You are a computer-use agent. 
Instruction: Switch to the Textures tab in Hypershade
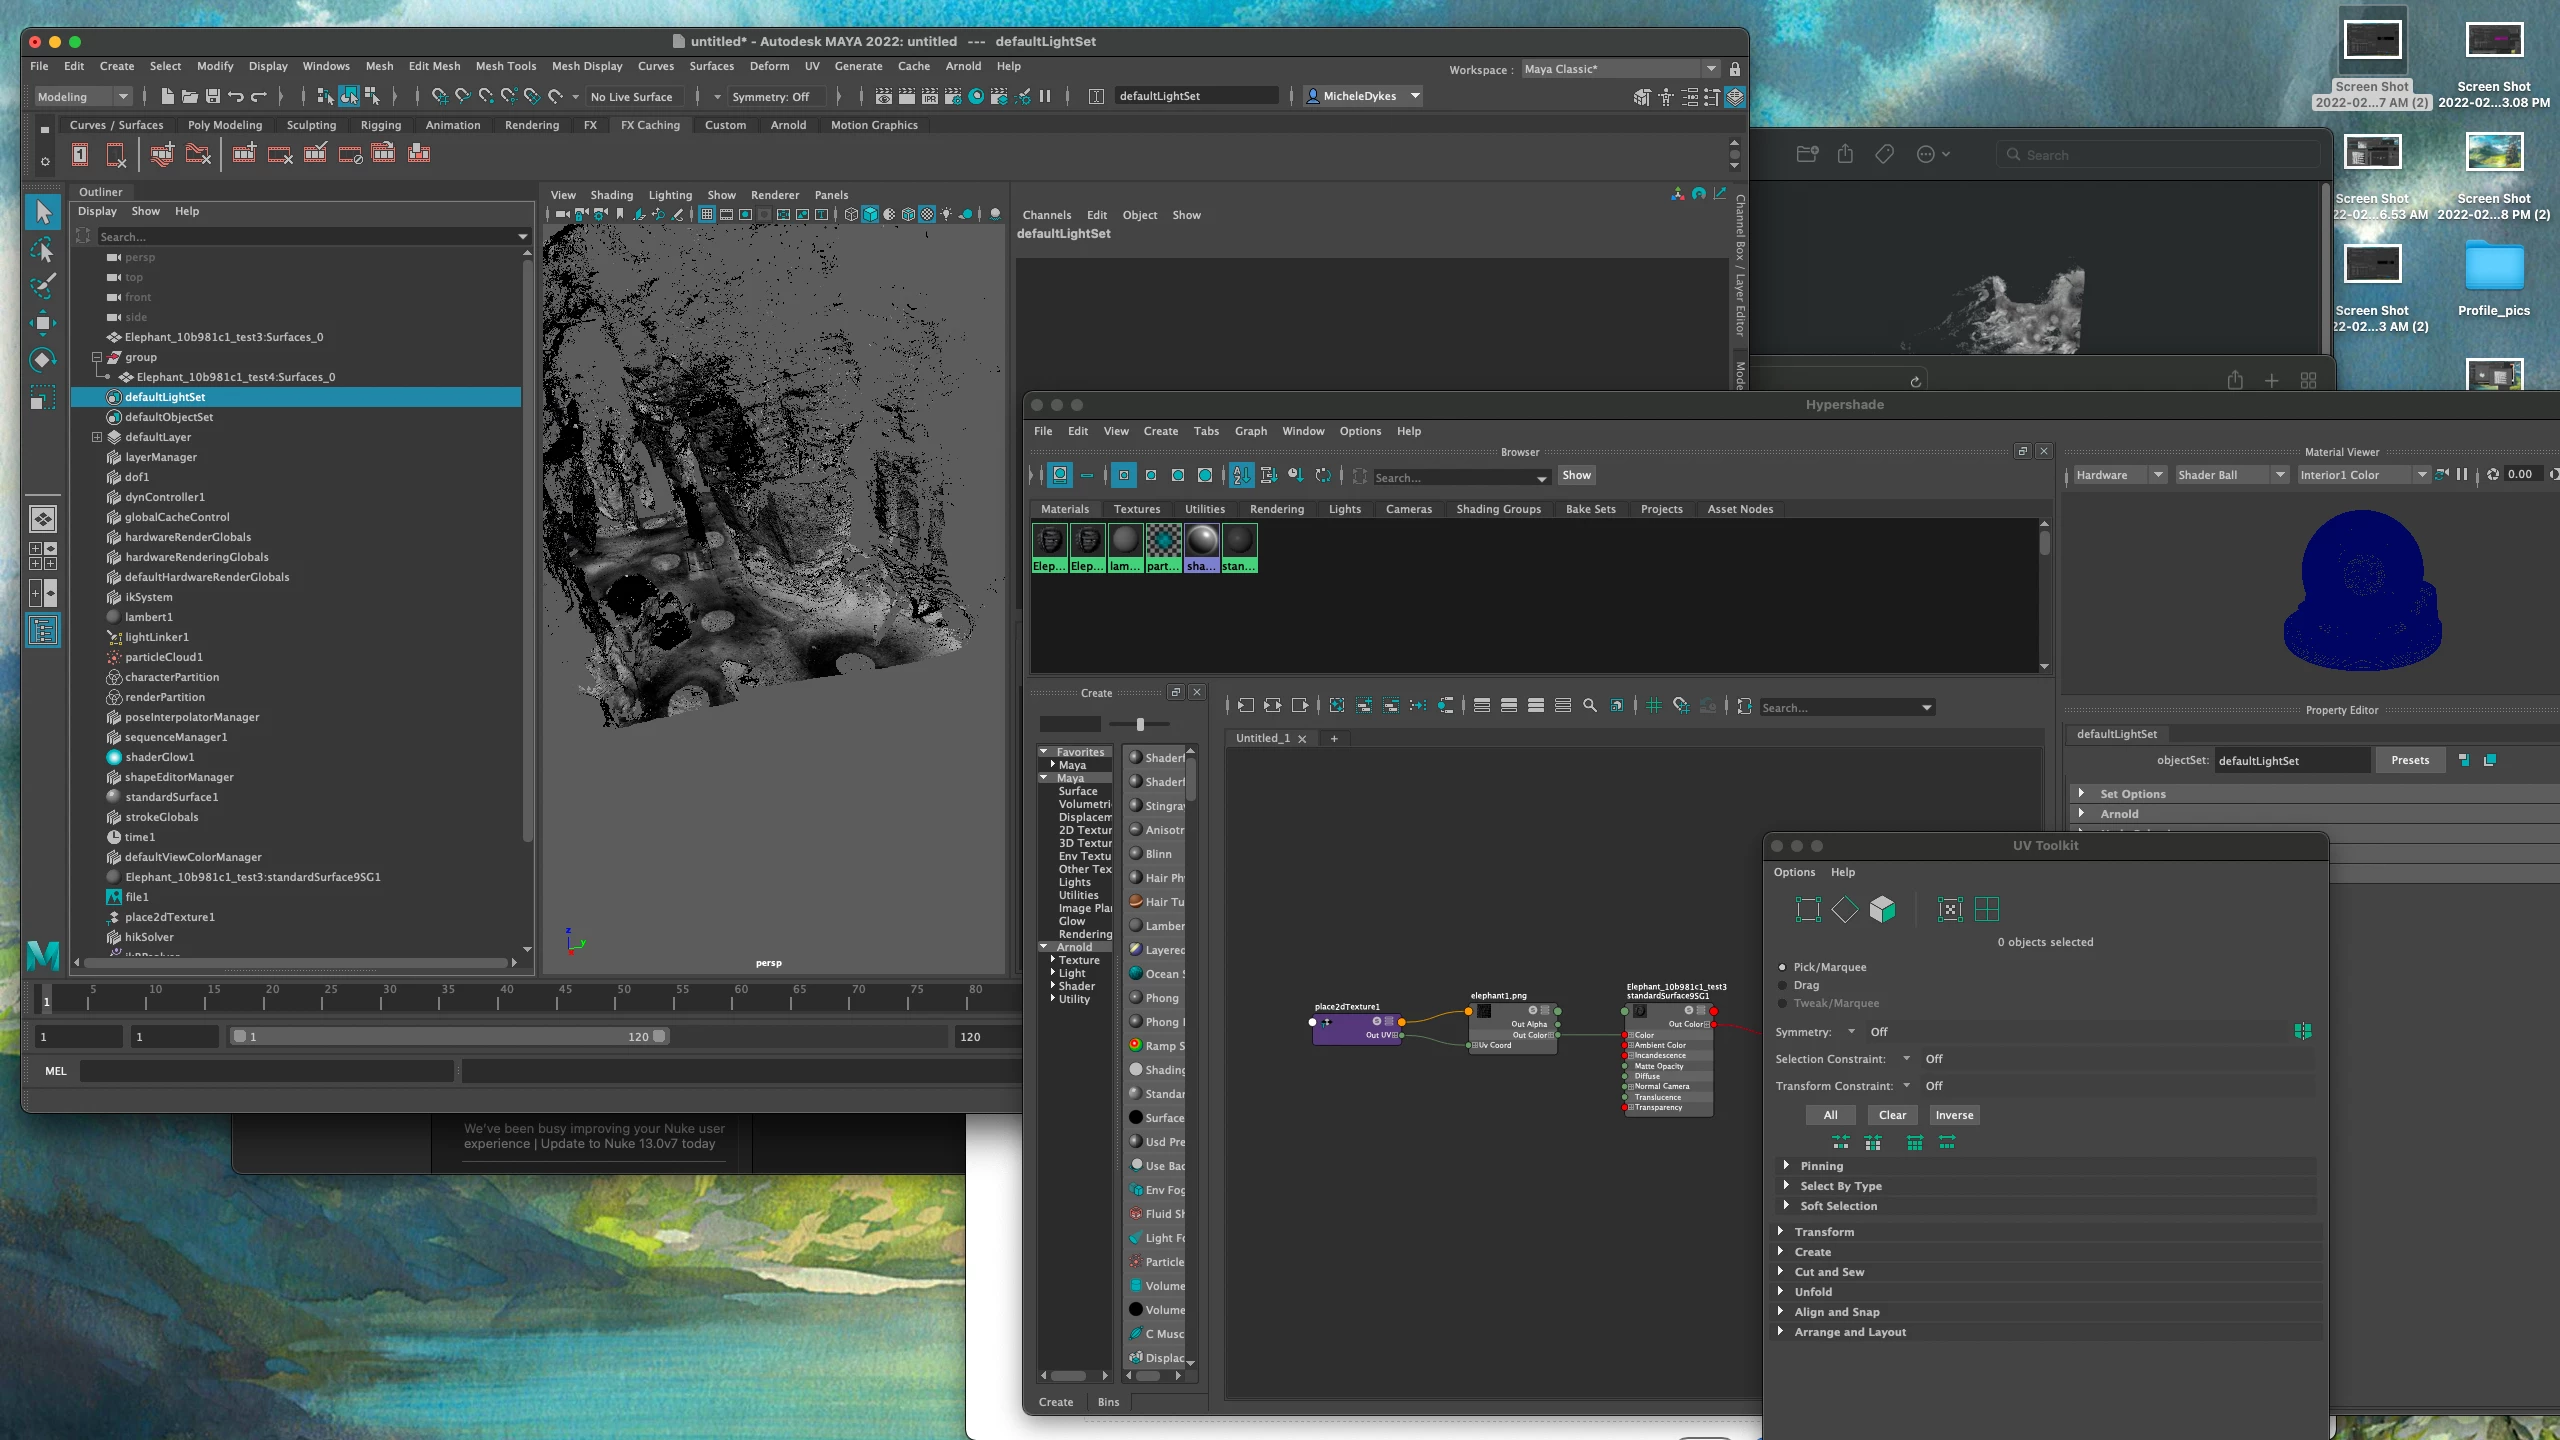point(1137,509)
